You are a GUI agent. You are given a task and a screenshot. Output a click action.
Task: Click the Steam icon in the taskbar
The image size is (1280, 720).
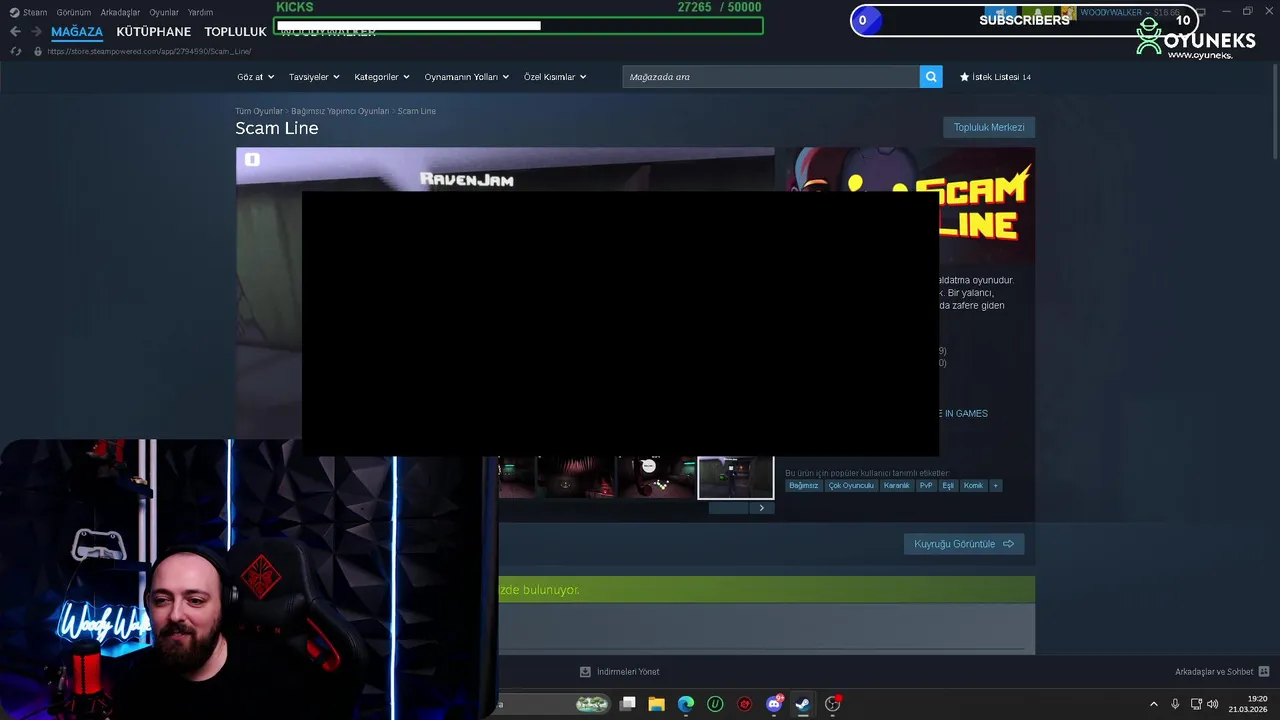[802, 704]
